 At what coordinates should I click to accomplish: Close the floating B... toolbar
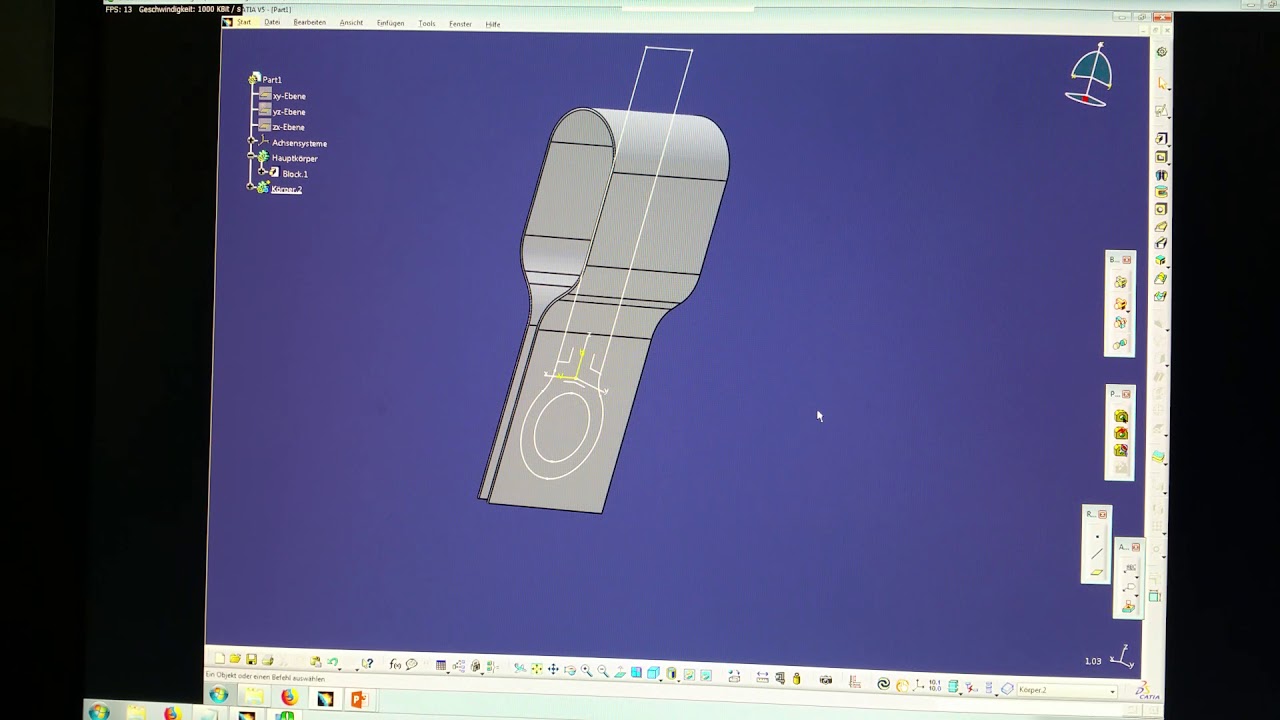(1127, 260)
